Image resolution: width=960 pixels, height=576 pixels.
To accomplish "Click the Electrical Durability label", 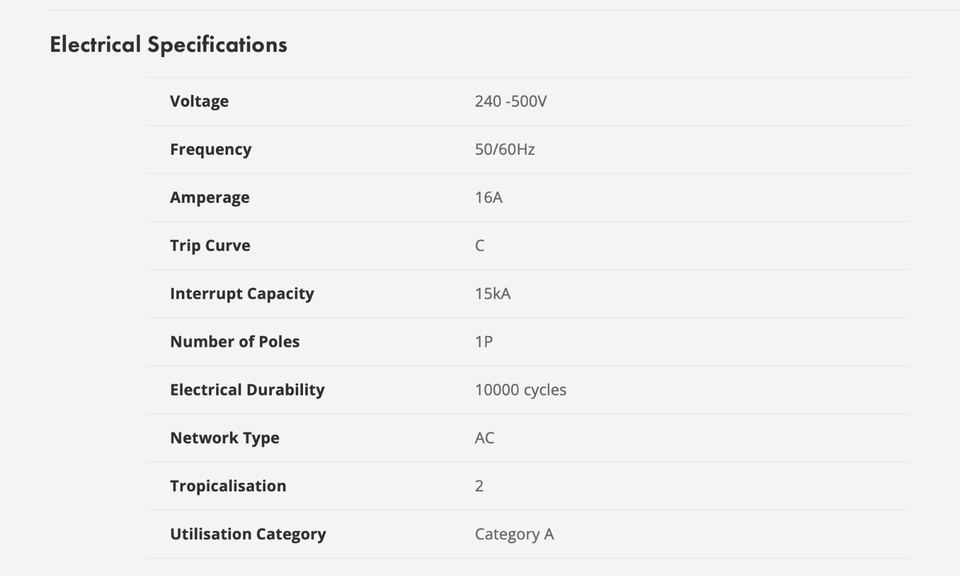I will pos(247,389).
